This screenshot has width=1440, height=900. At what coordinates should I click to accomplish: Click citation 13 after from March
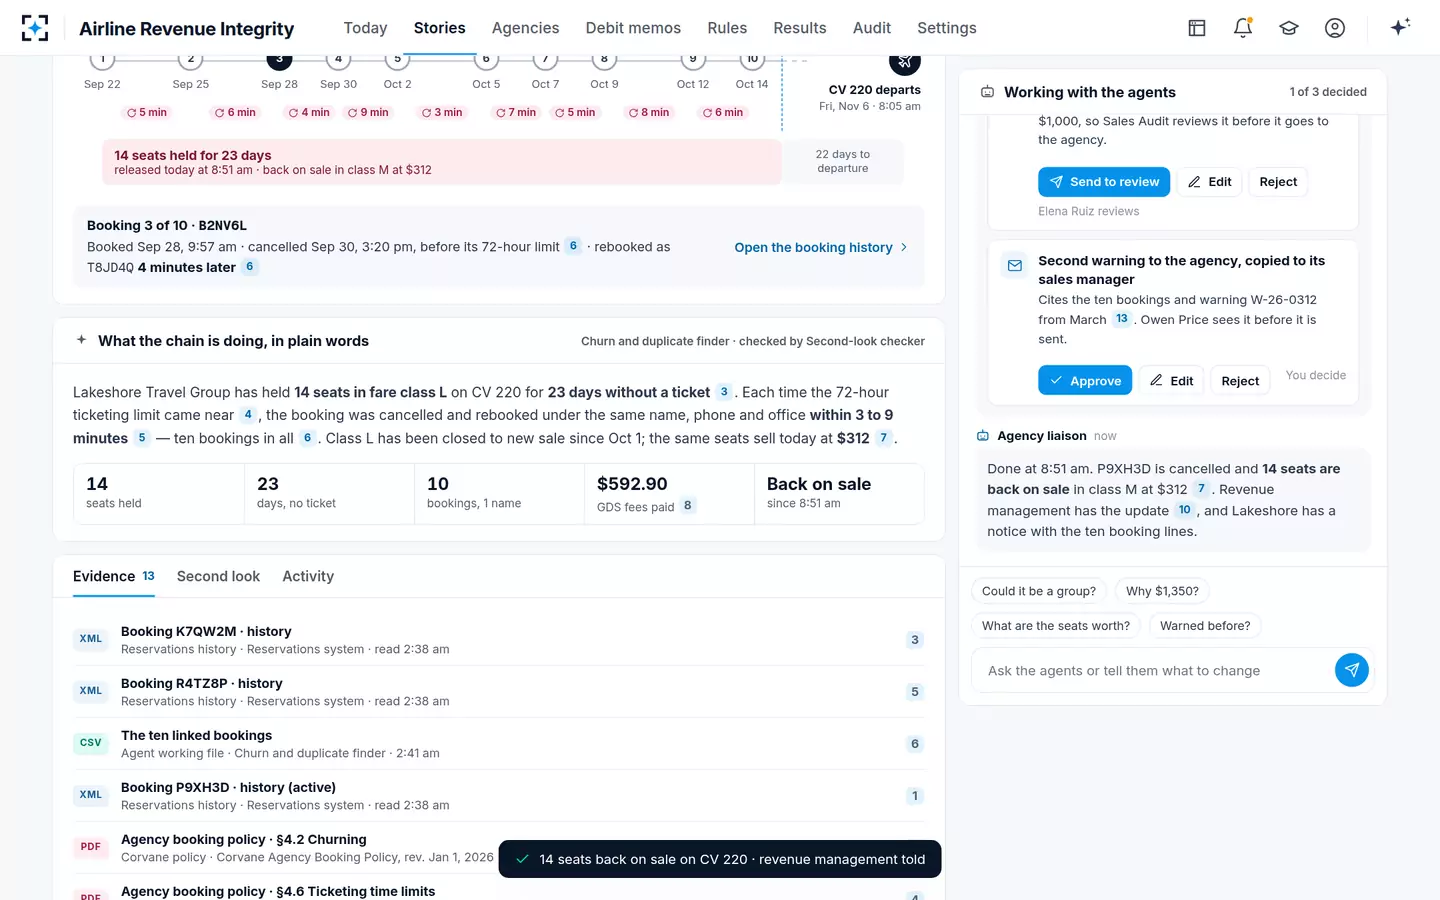pos(1121,319)
